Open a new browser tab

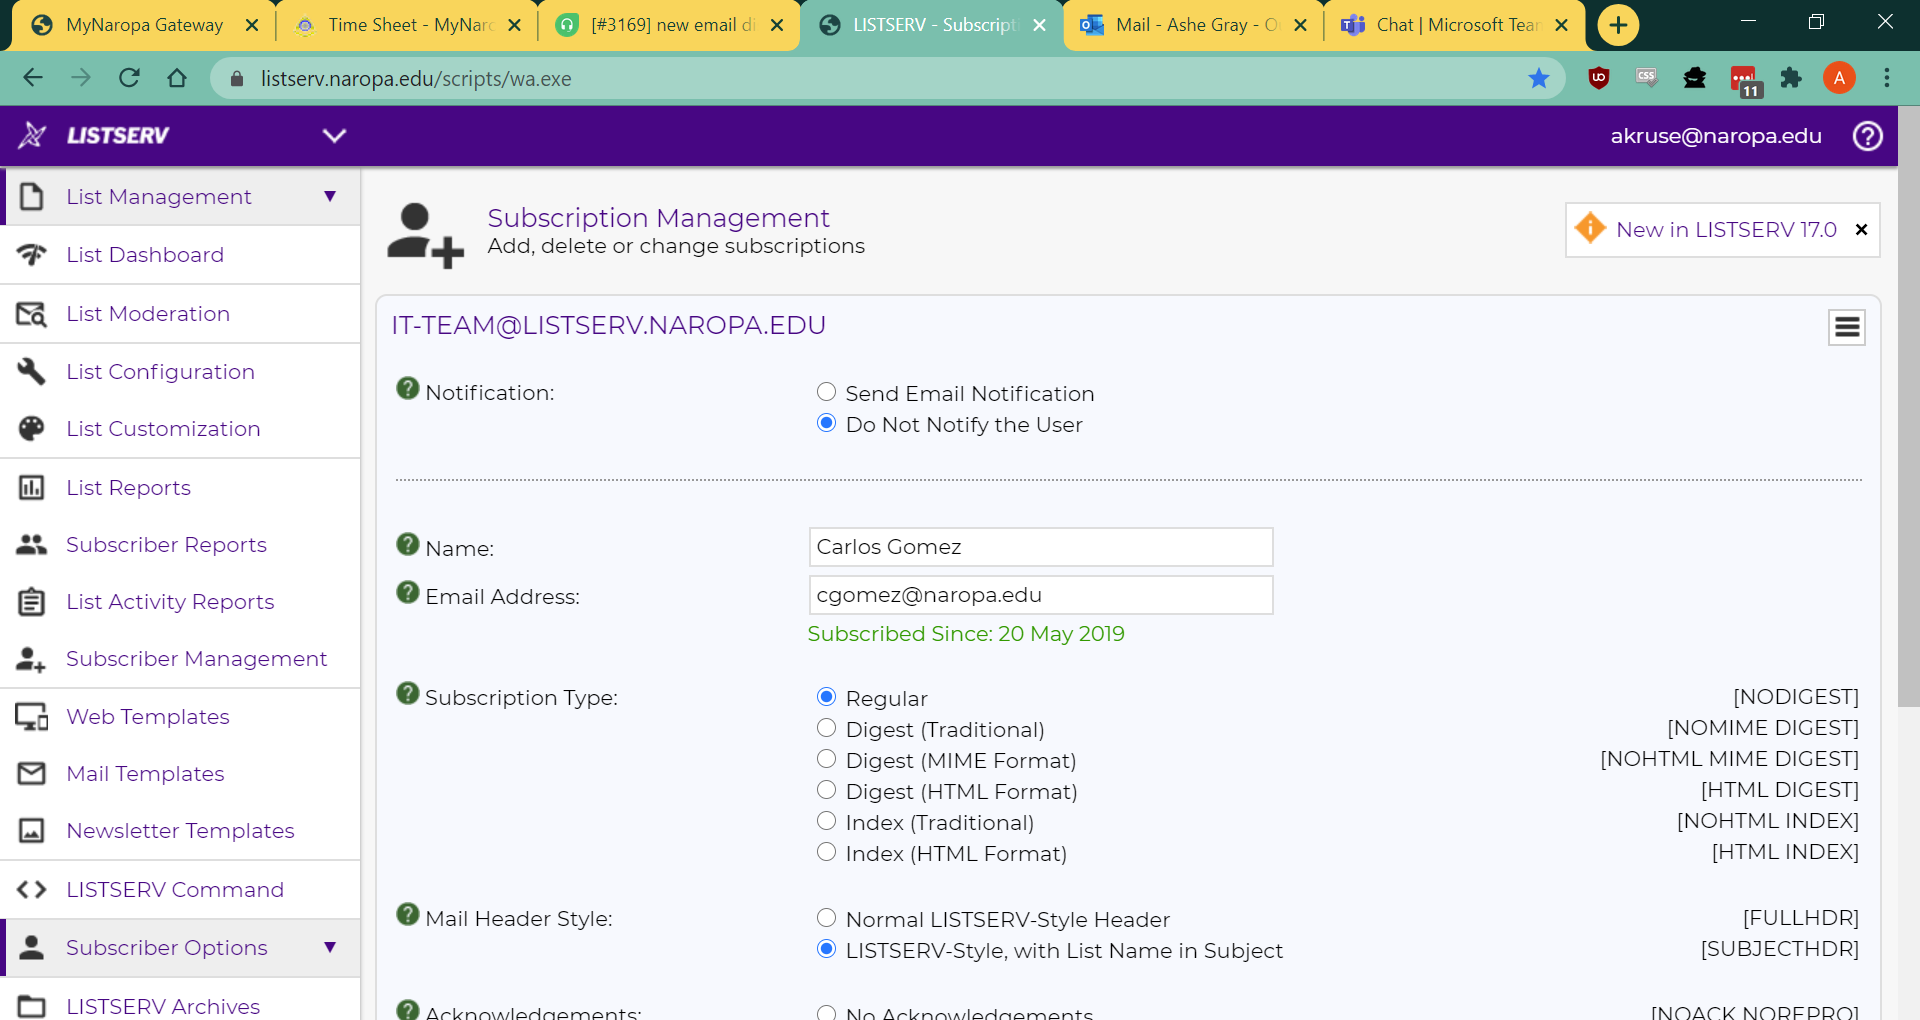1618,25
